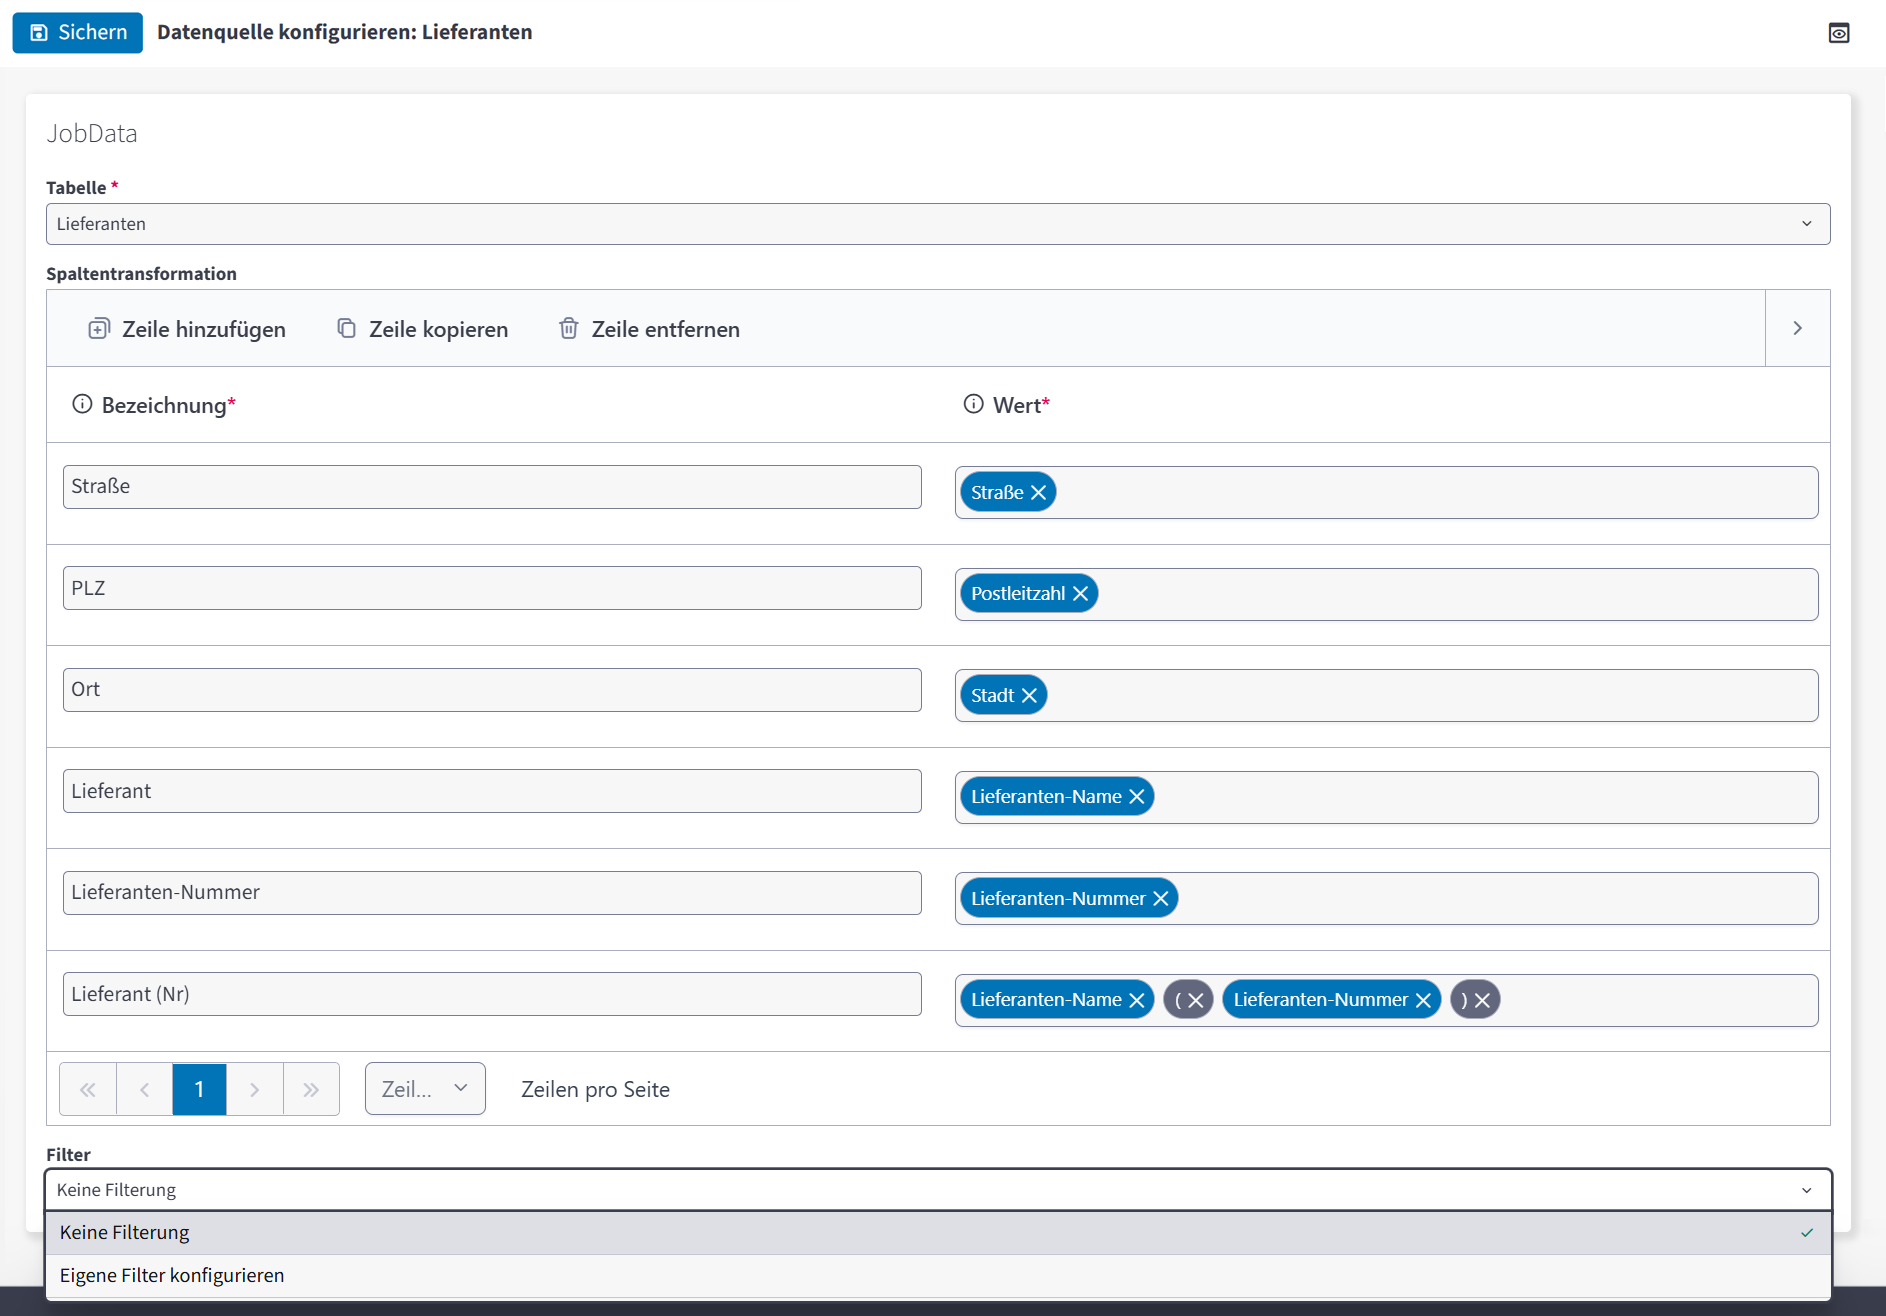
Task: Go to previous page of rows
Action: [144, 1089]
